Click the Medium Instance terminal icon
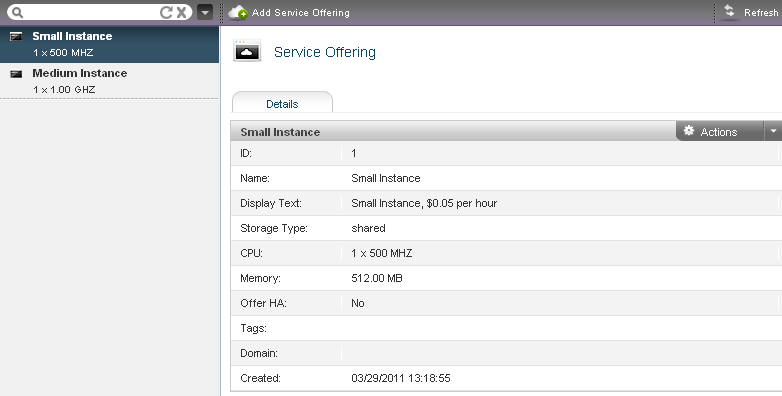Viewport: 782px width, 396px height. pos(16,74)
